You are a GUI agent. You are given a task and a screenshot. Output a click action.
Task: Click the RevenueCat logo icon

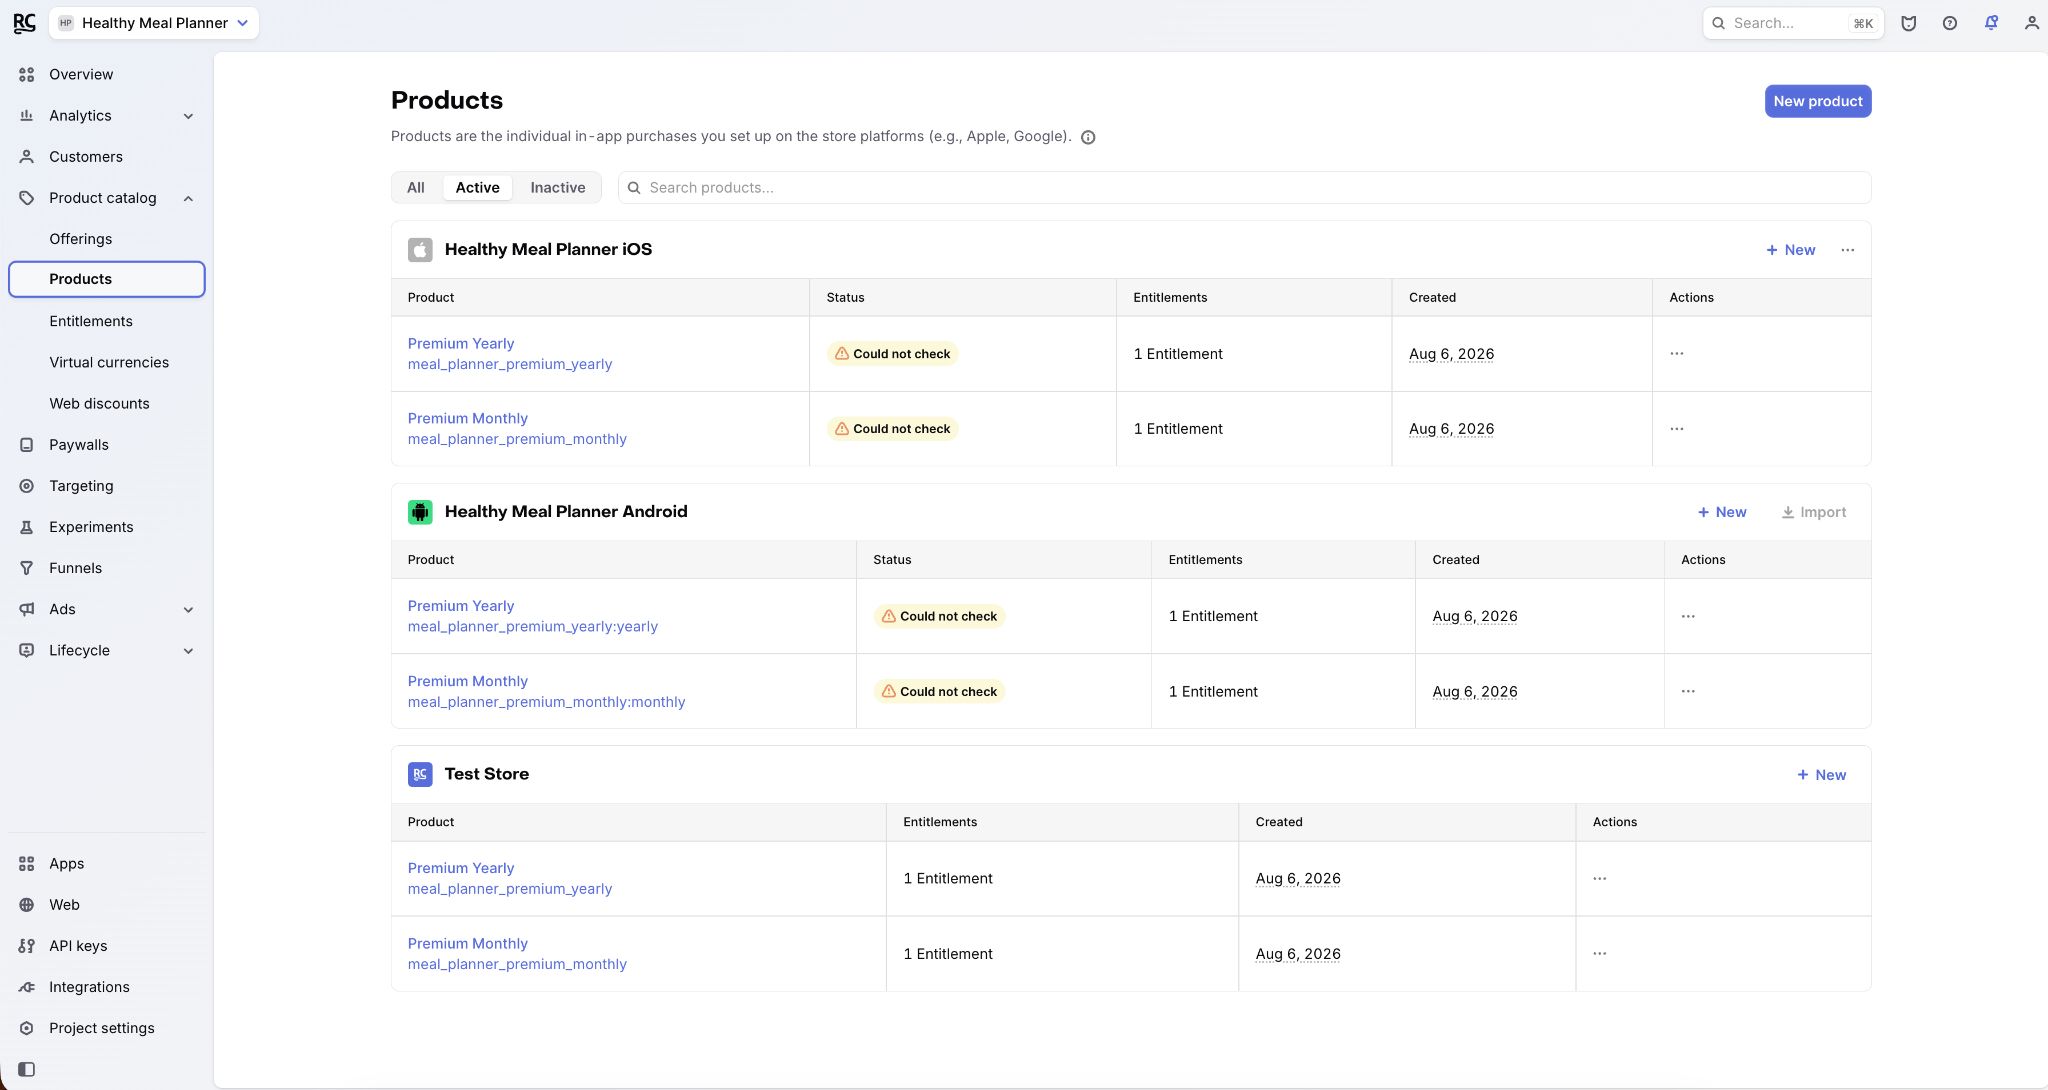(x=24, y=23)
